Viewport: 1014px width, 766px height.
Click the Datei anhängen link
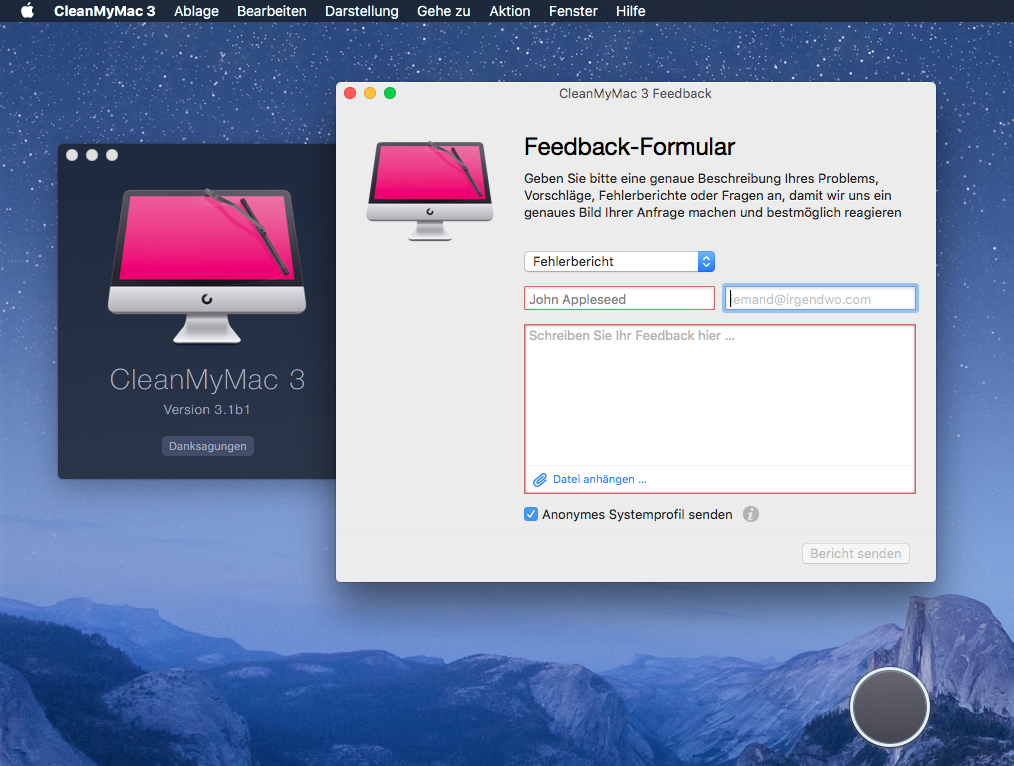coord(599,480)
